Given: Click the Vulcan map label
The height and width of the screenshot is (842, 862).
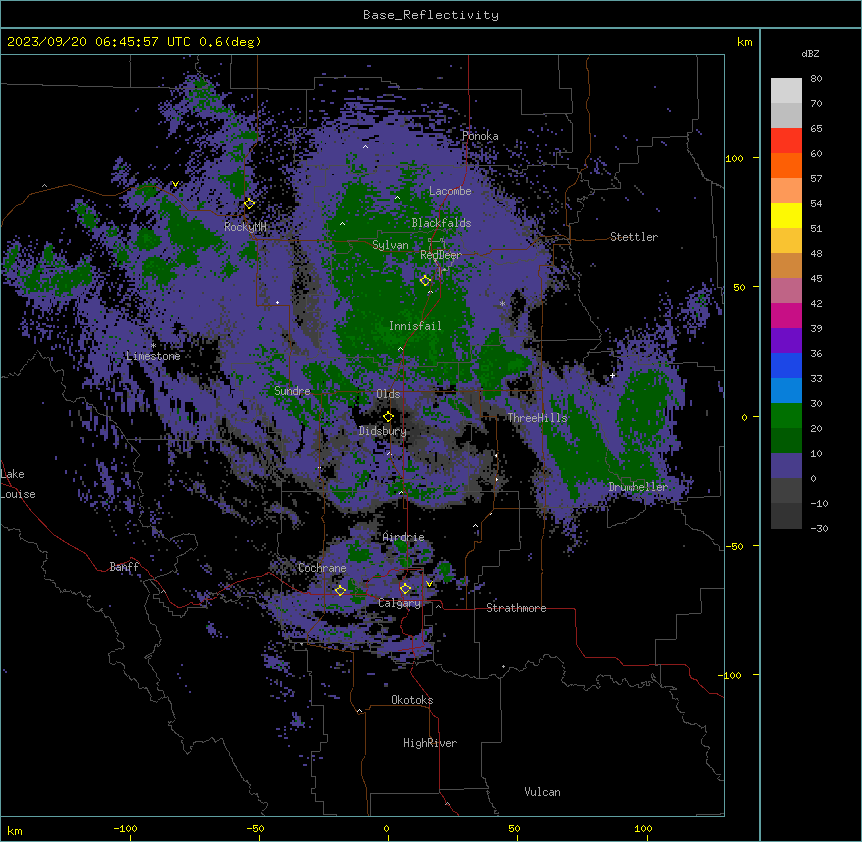Looking at the screenshot, I should pyautogui.click(x=543, y=792).
